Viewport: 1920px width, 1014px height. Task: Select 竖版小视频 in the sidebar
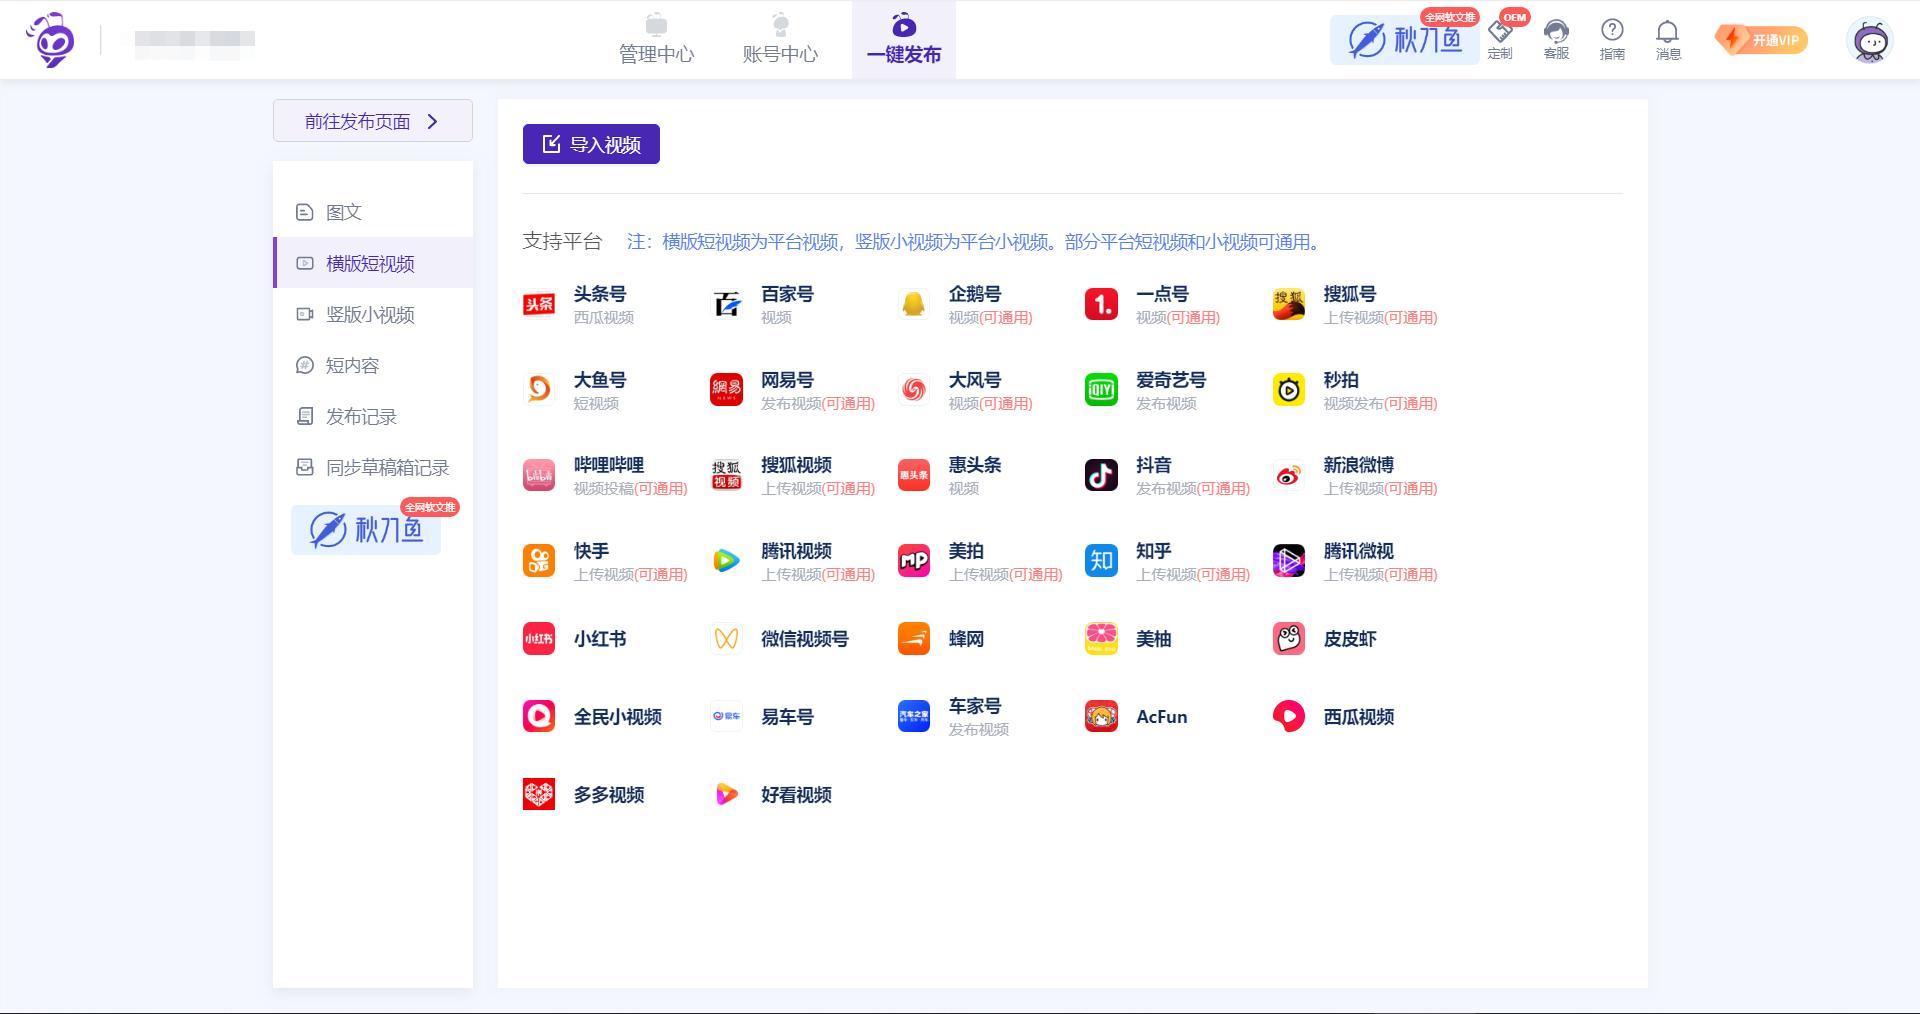[370, 315]
